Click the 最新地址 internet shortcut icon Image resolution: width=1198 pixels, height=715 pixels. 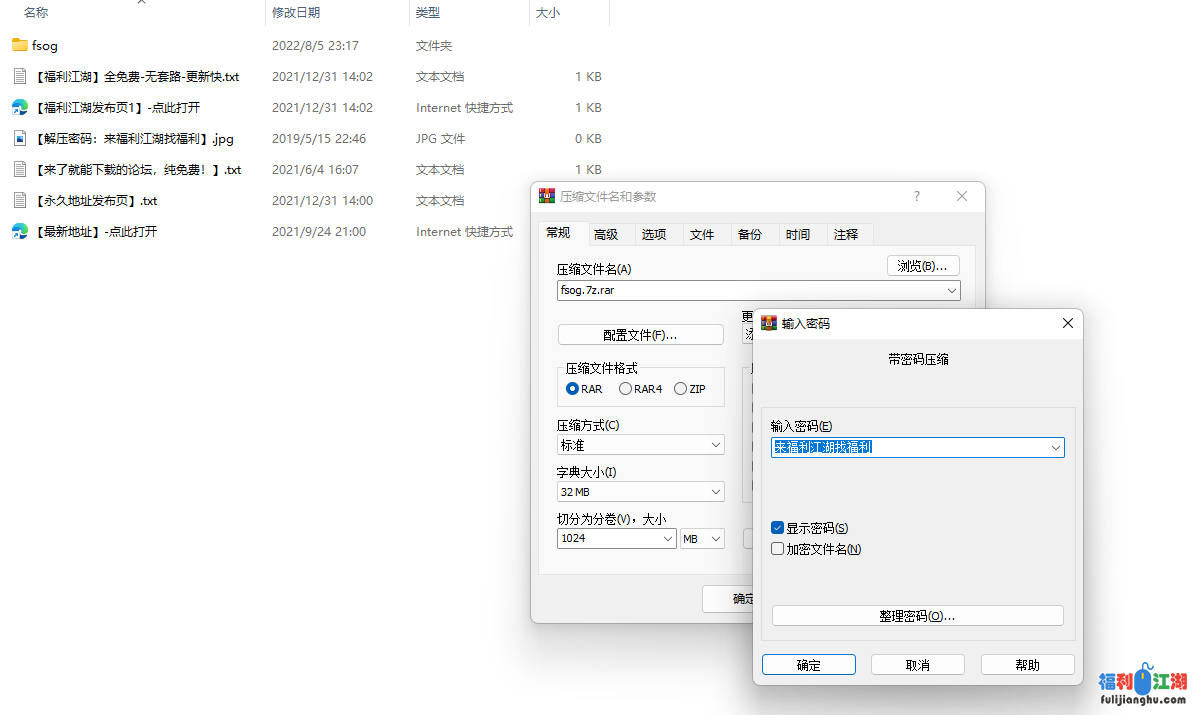(19, 231)
